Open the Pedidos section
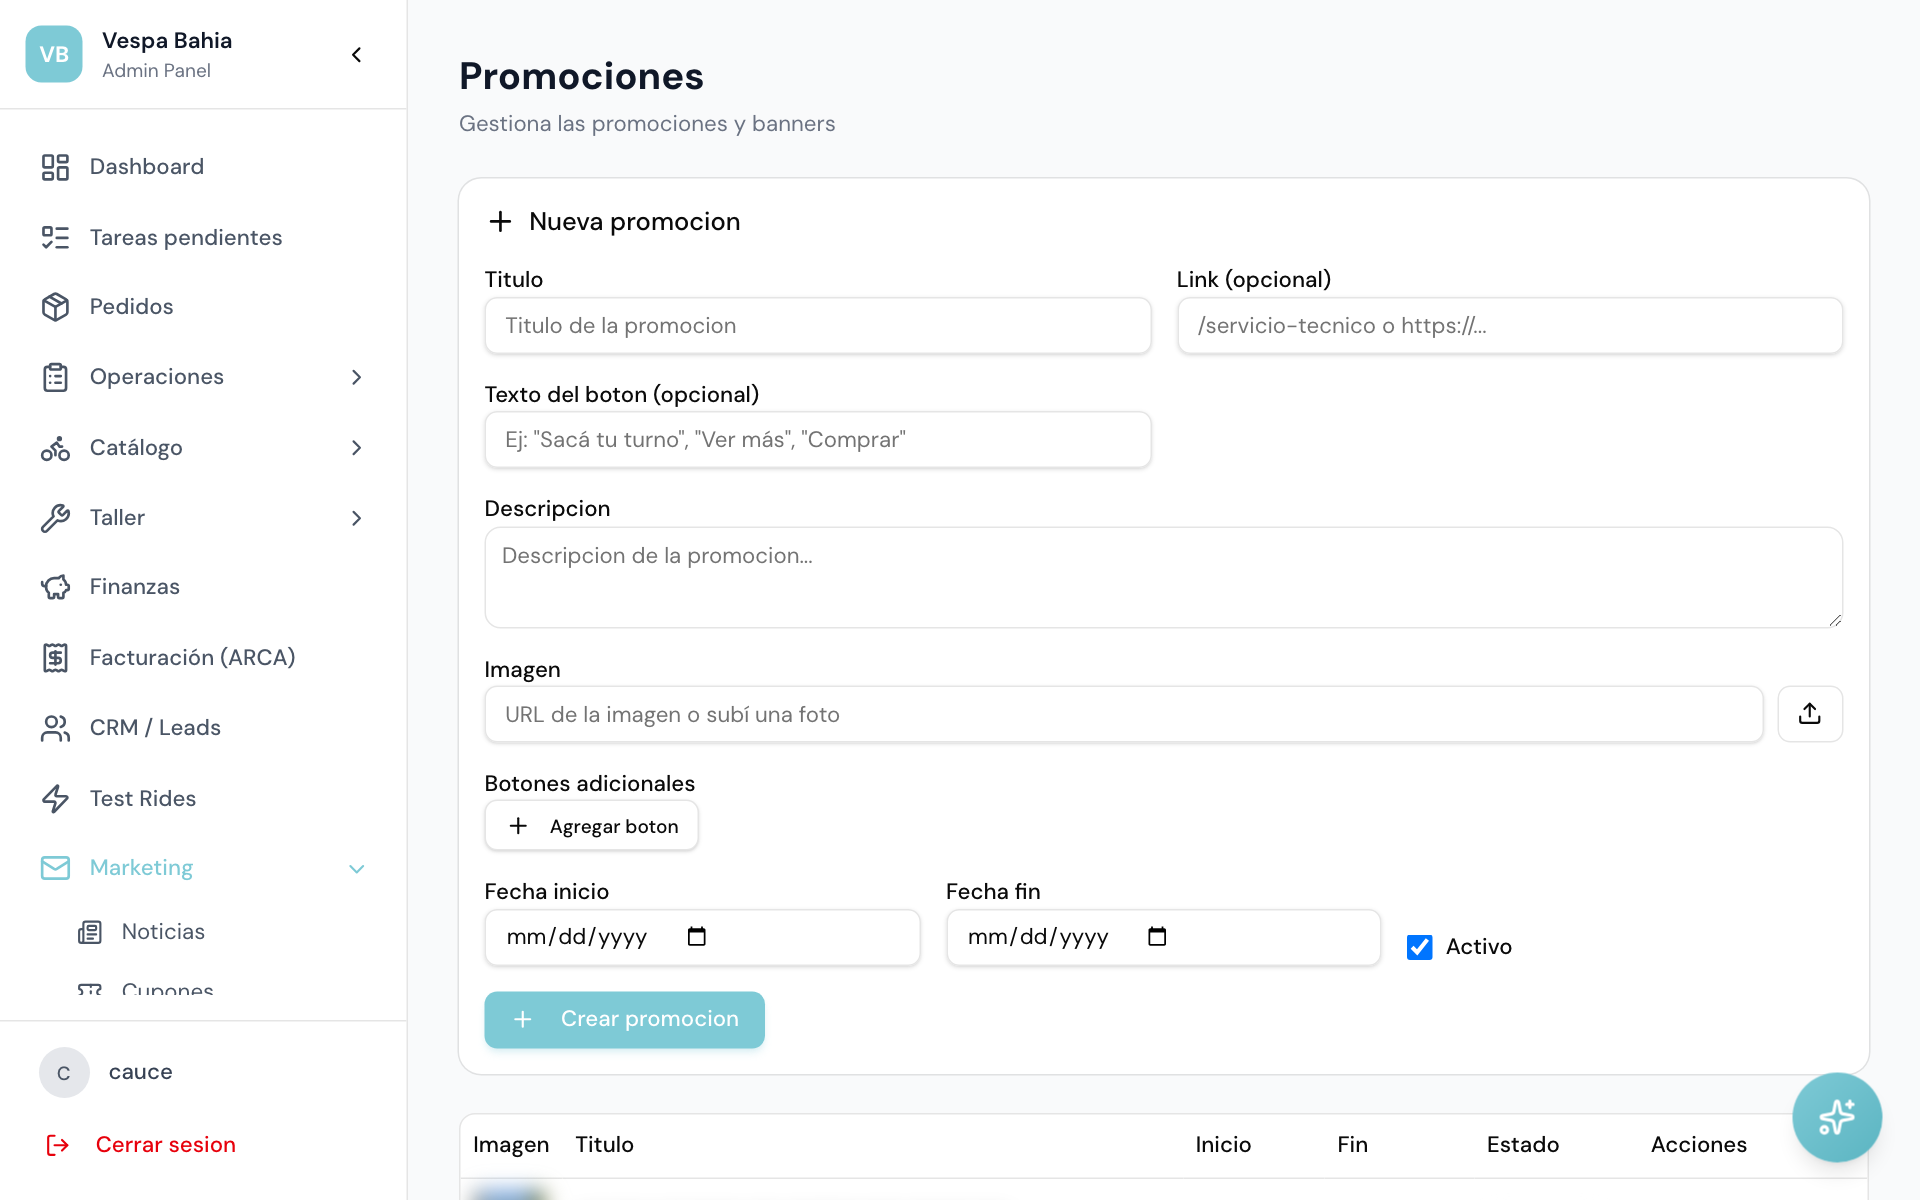This screenshot has height=1200, width=1920. pyautogui.click(x=203, y=307)
